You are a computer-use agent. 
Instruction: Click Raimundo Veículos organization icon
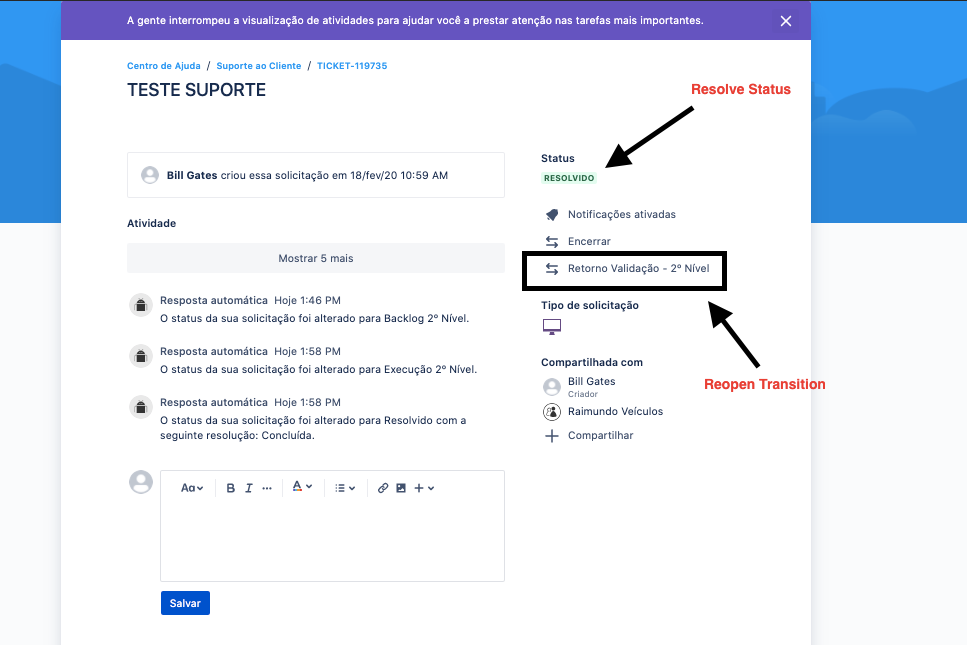tap(552, 411)
